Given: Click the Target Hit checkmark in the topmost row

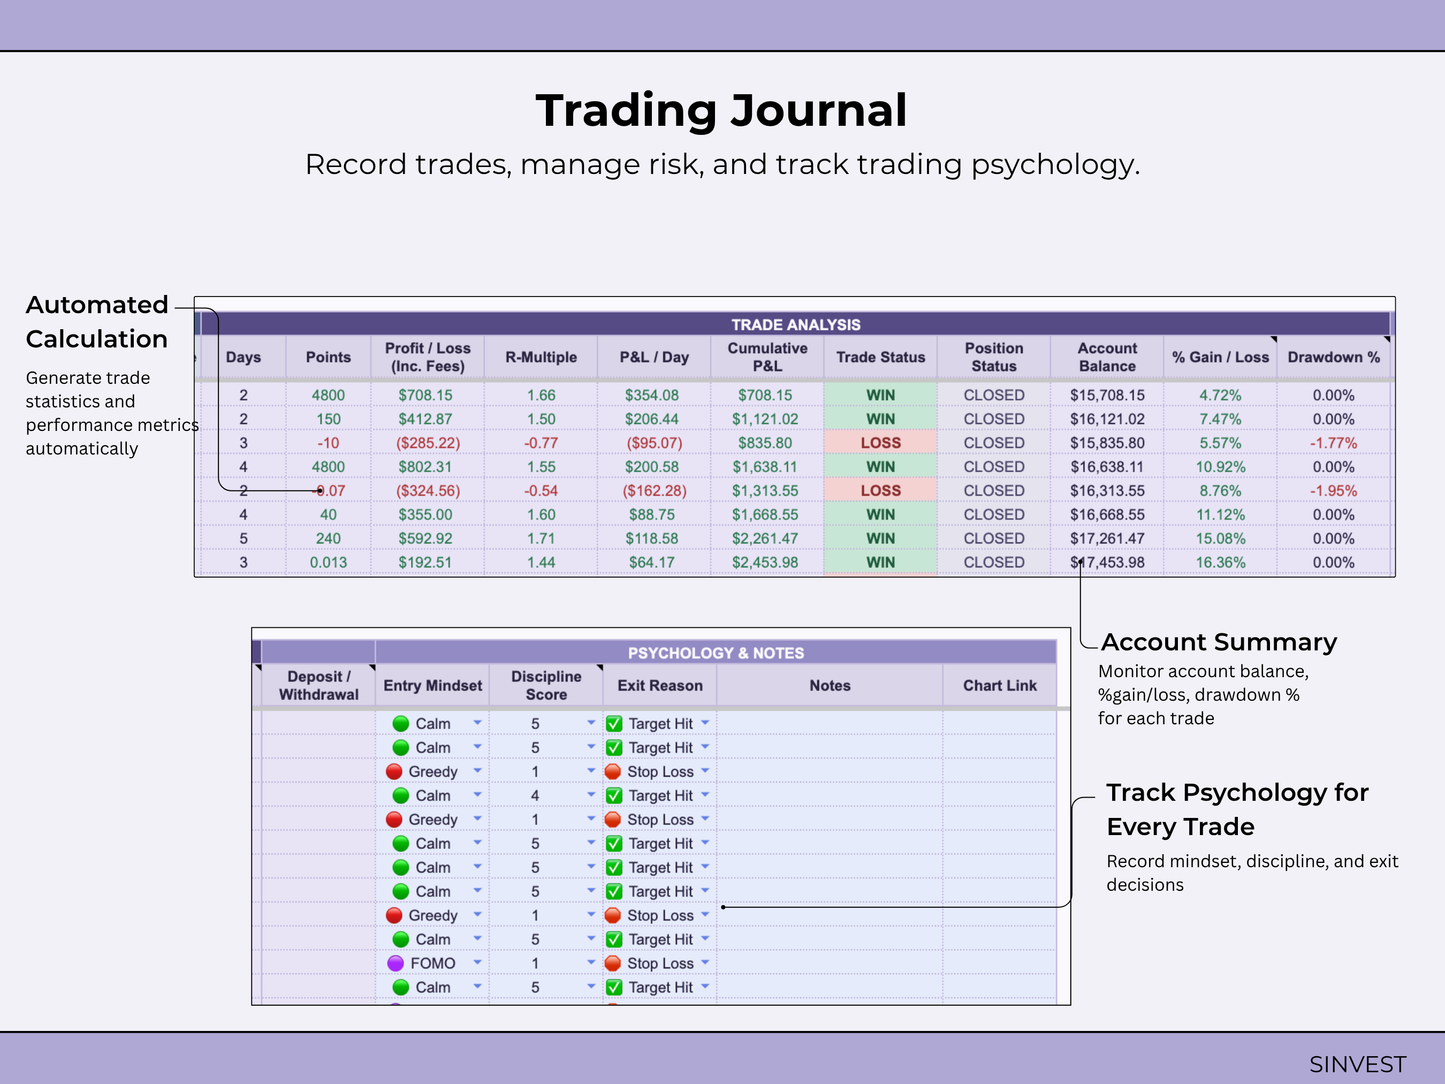Looking at the screenshot, I should pyautogui.click(x=614, y=723).
